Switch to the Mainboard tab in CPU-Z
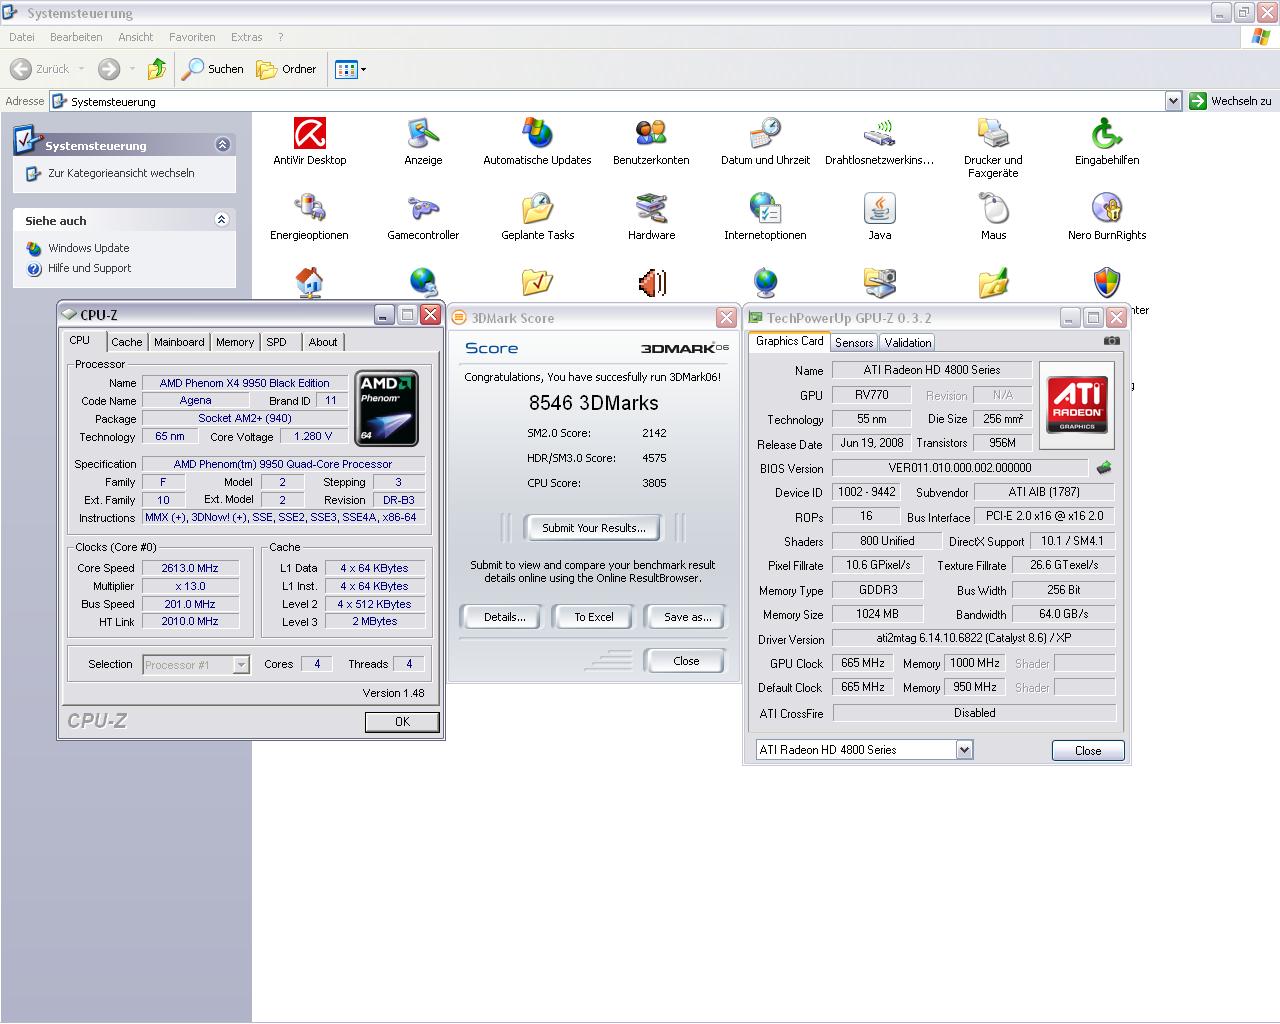1280x1024 pixels. pyautogui.click(x=179, y=342)
